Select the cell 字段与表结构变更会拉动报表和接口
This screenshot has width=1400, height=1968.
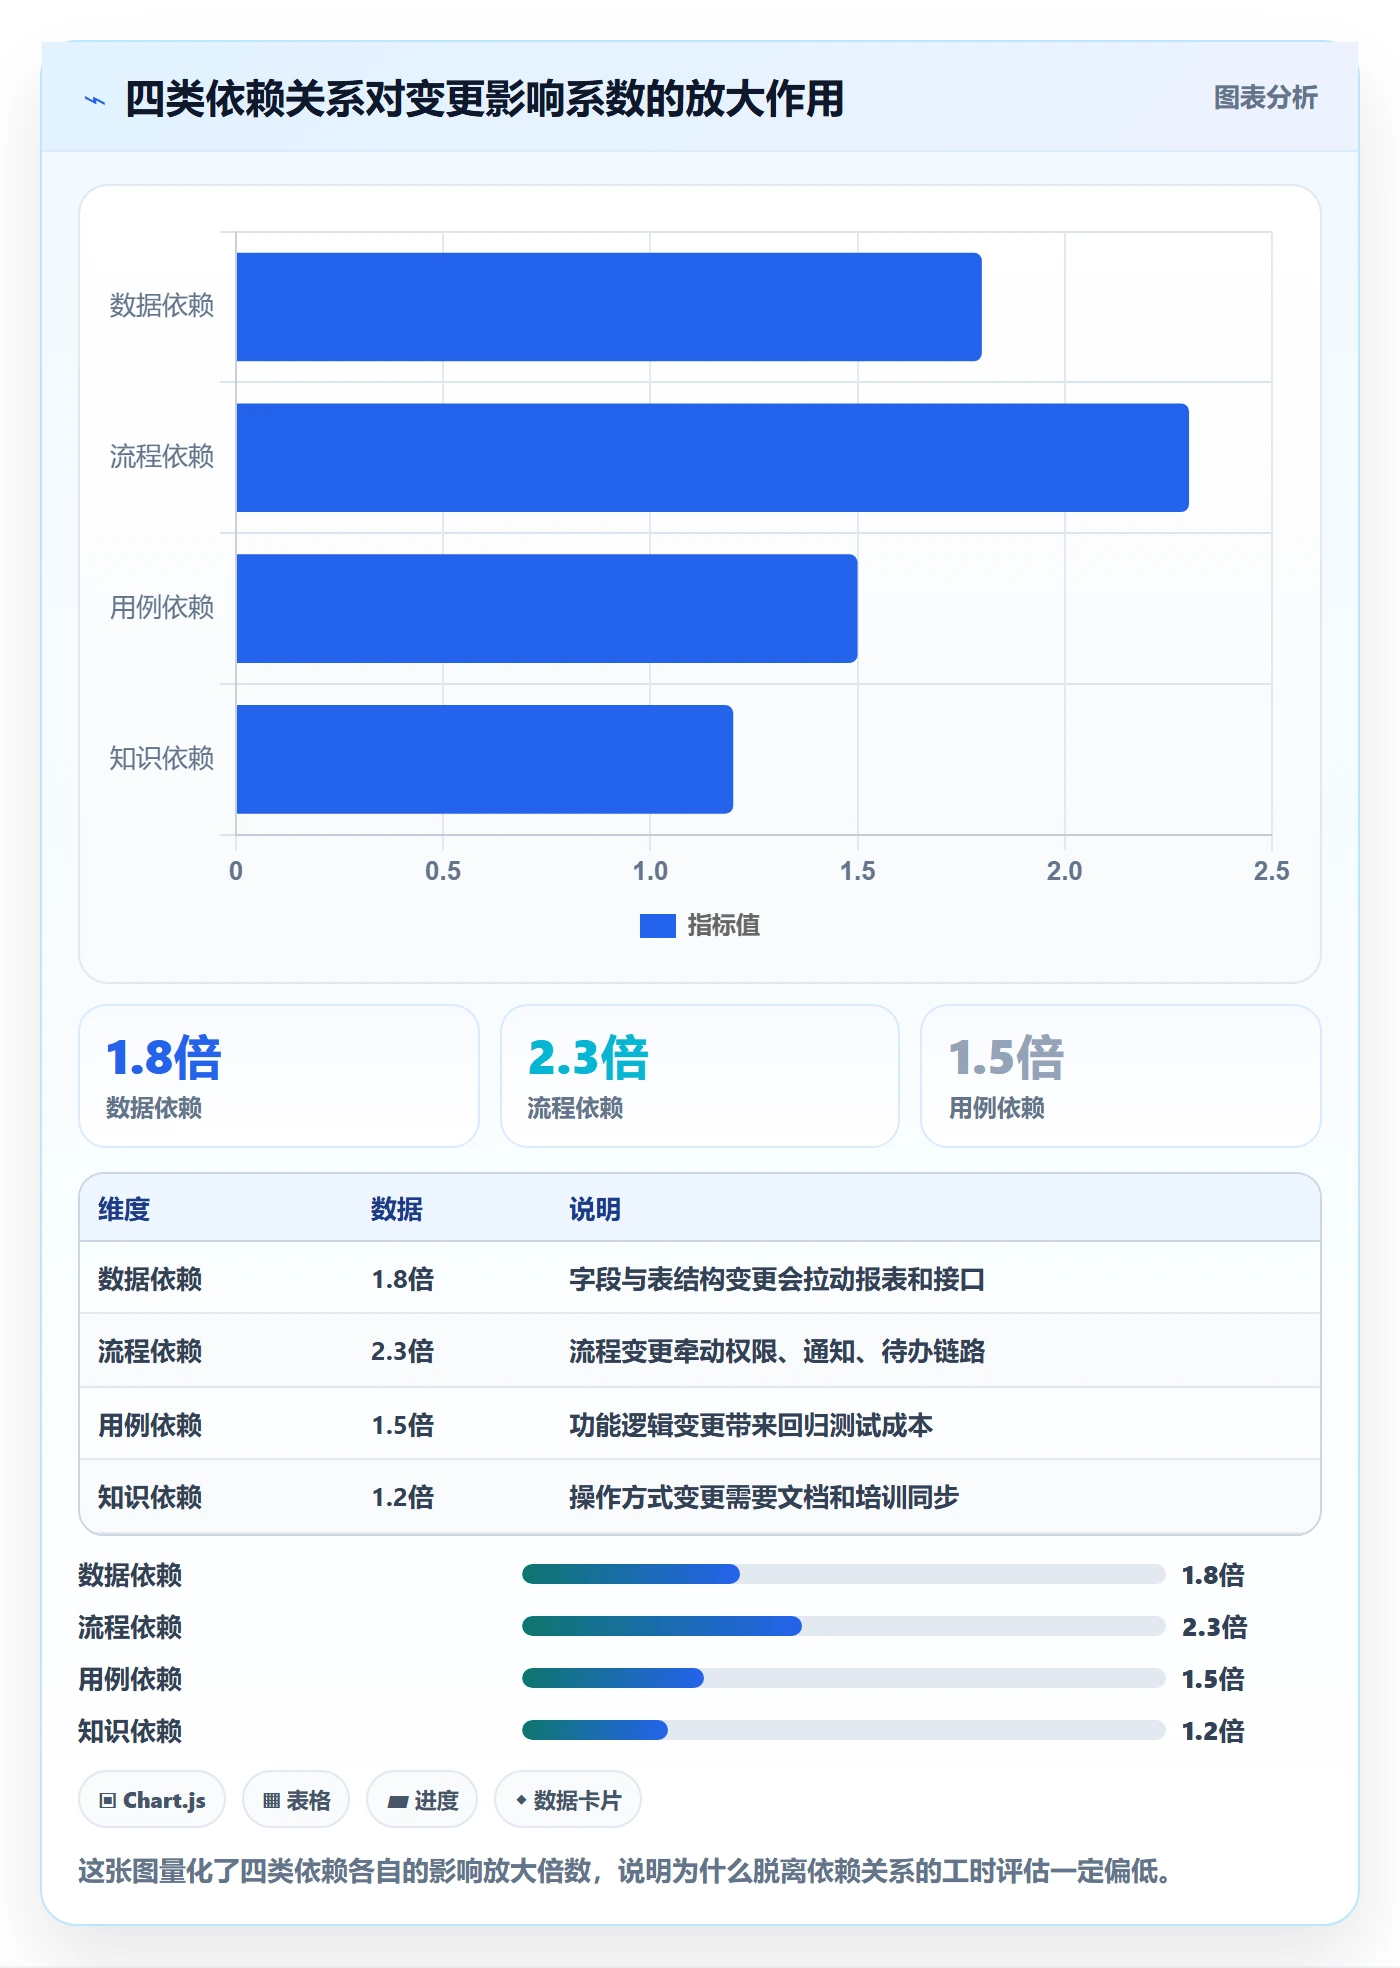tap(777, 1279)
